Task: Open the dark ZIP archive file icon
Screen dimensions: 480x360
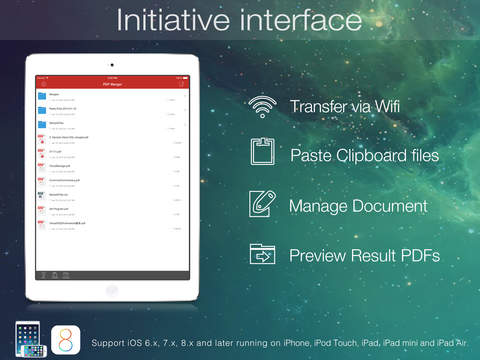Action: point(41,196)
